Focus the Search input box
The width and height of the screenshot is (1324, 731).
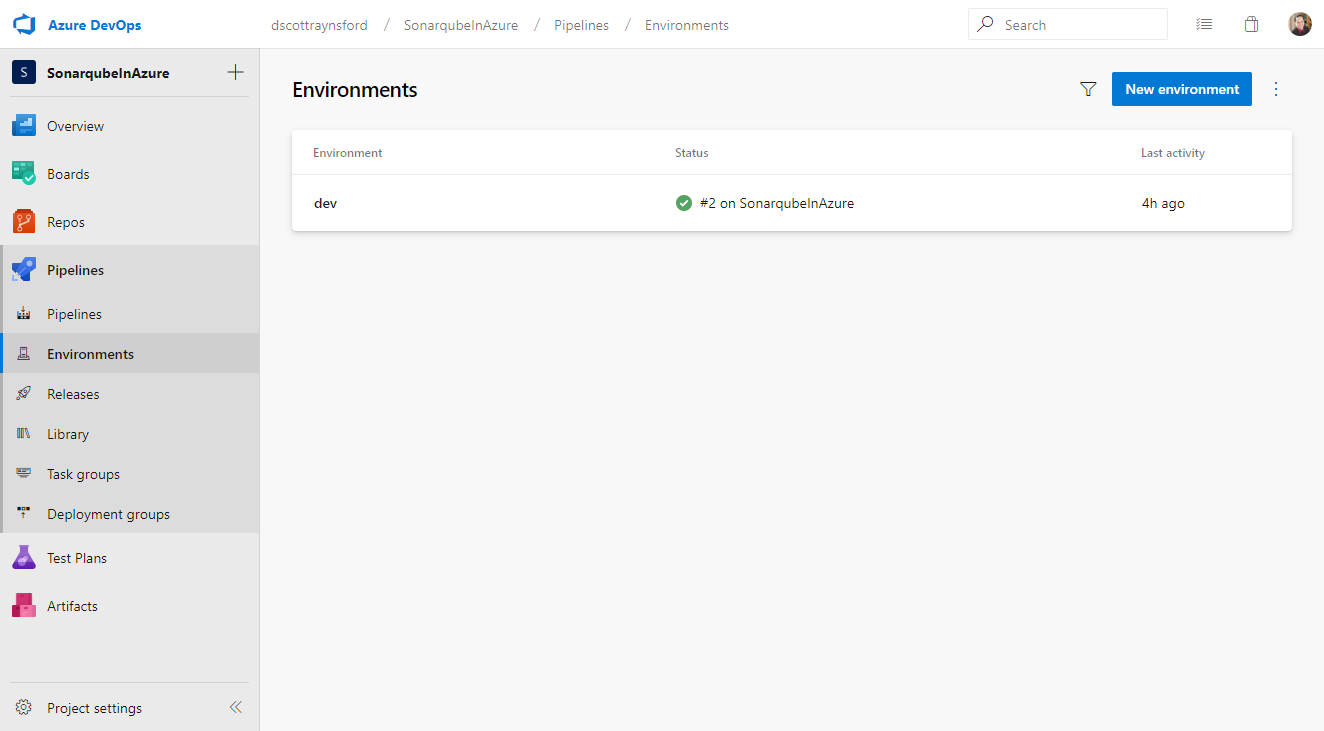click(x=1068, y=24)
